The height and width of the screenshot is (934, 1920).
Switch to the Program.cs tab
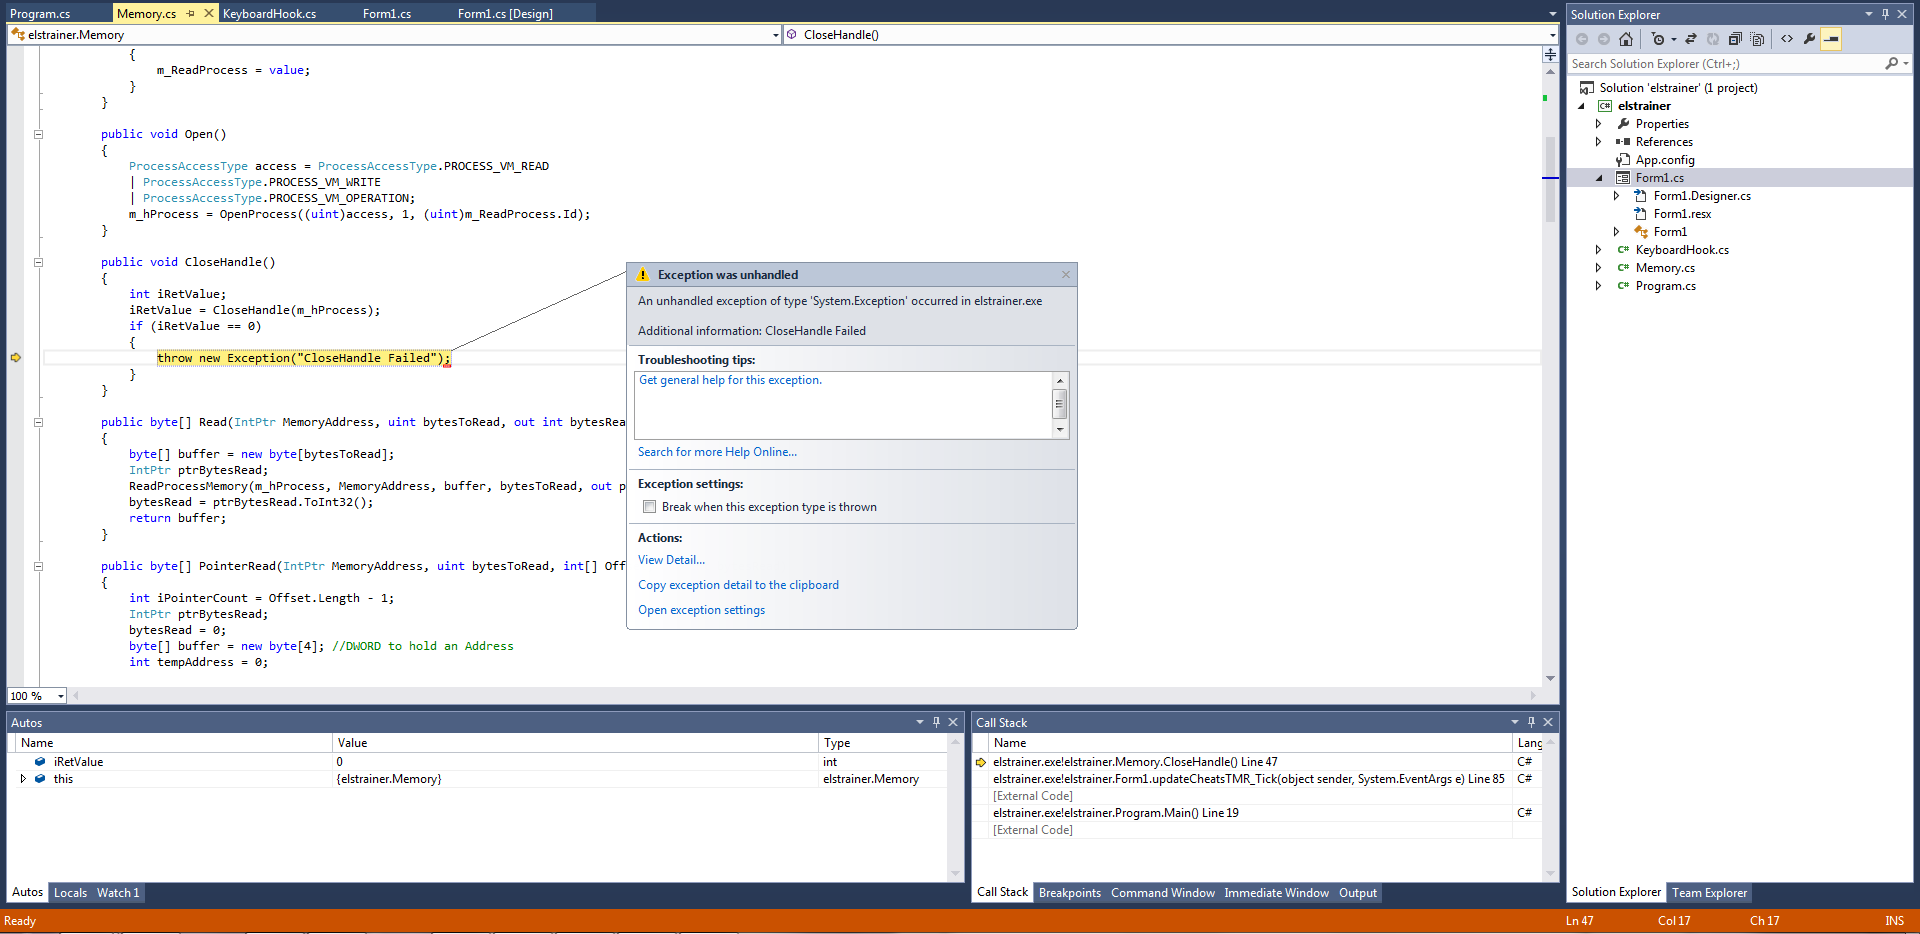tap(40, 13)
